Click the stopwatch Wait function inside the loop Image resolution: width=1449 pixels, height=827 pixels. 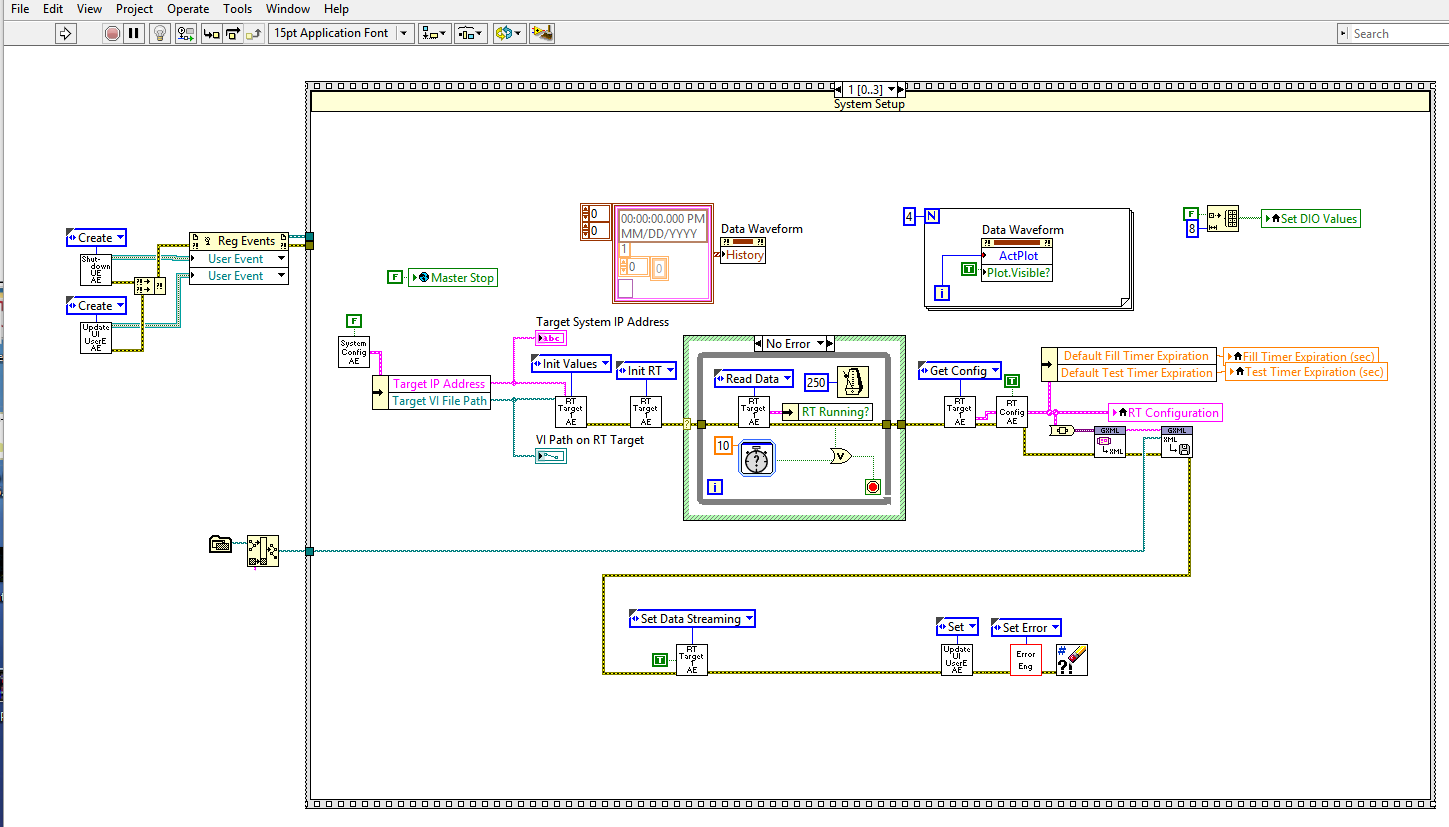757,458
